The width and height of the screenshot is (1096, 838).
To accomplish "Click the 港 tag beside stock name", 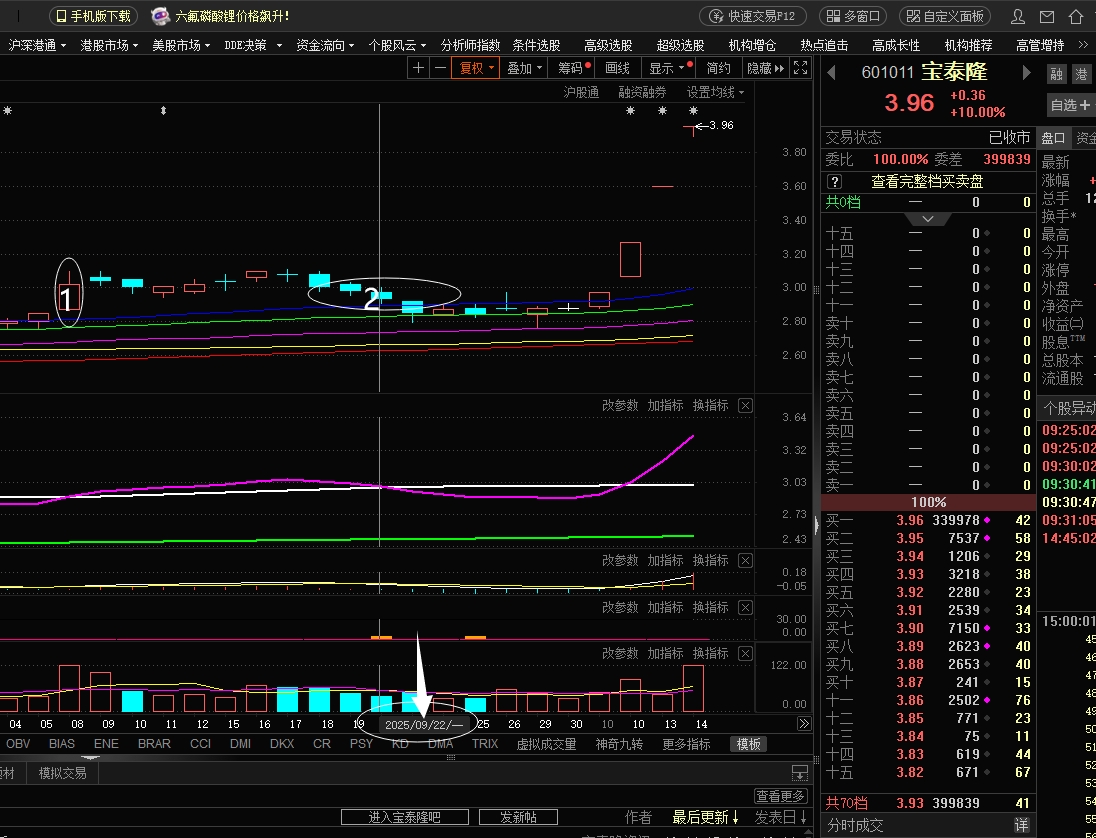I will coord(1081,74).
